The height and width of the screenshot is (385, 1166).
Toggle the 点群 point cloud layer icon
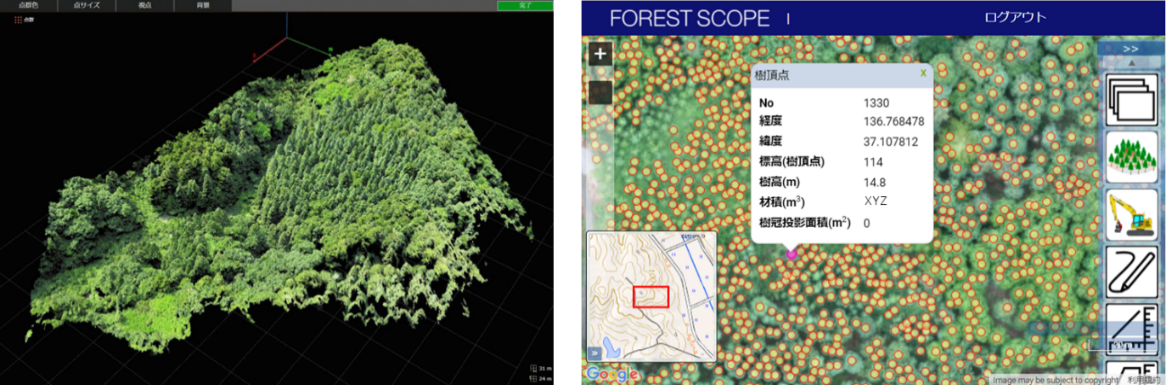tap(18, 20)
